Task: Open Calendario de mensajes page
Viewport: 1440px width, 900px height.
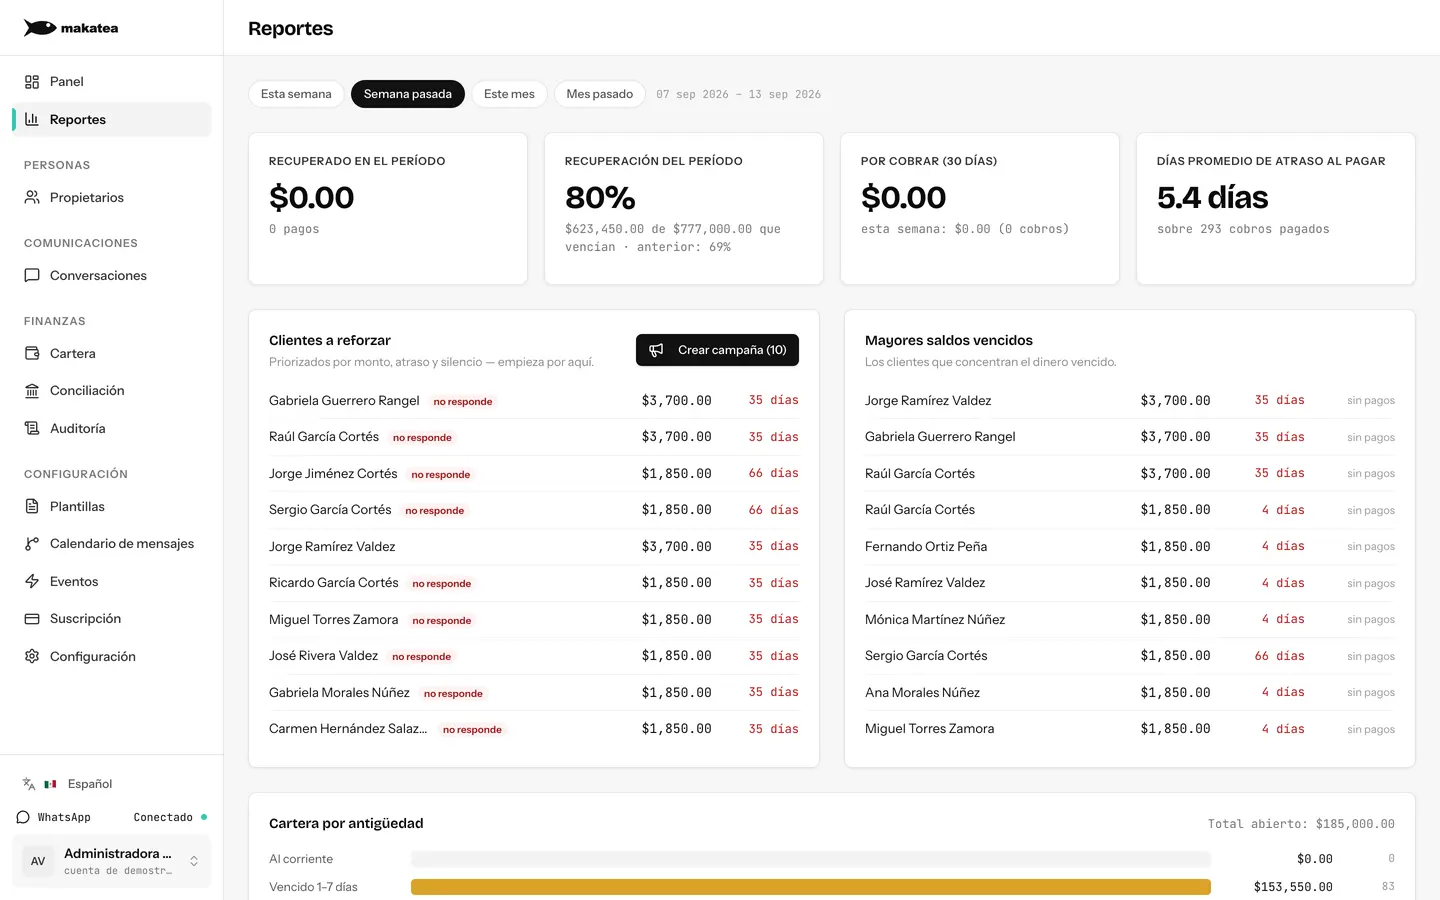Action: pyautogui.click(x=112, y=544)
